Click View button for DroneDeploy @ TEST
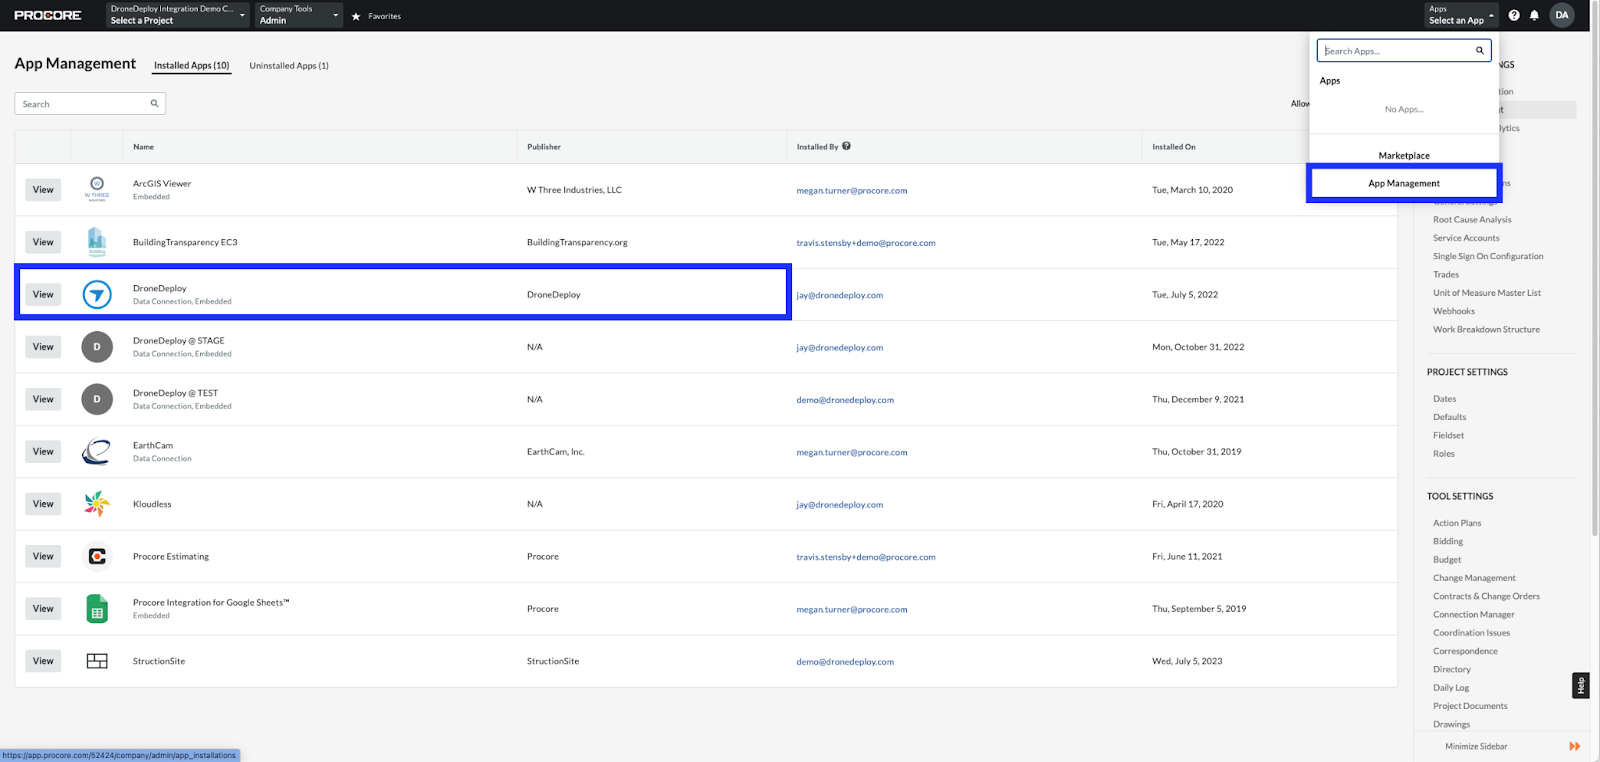Screen dimensions: 1600x762 pyautogui.click(x=43, y=399)
